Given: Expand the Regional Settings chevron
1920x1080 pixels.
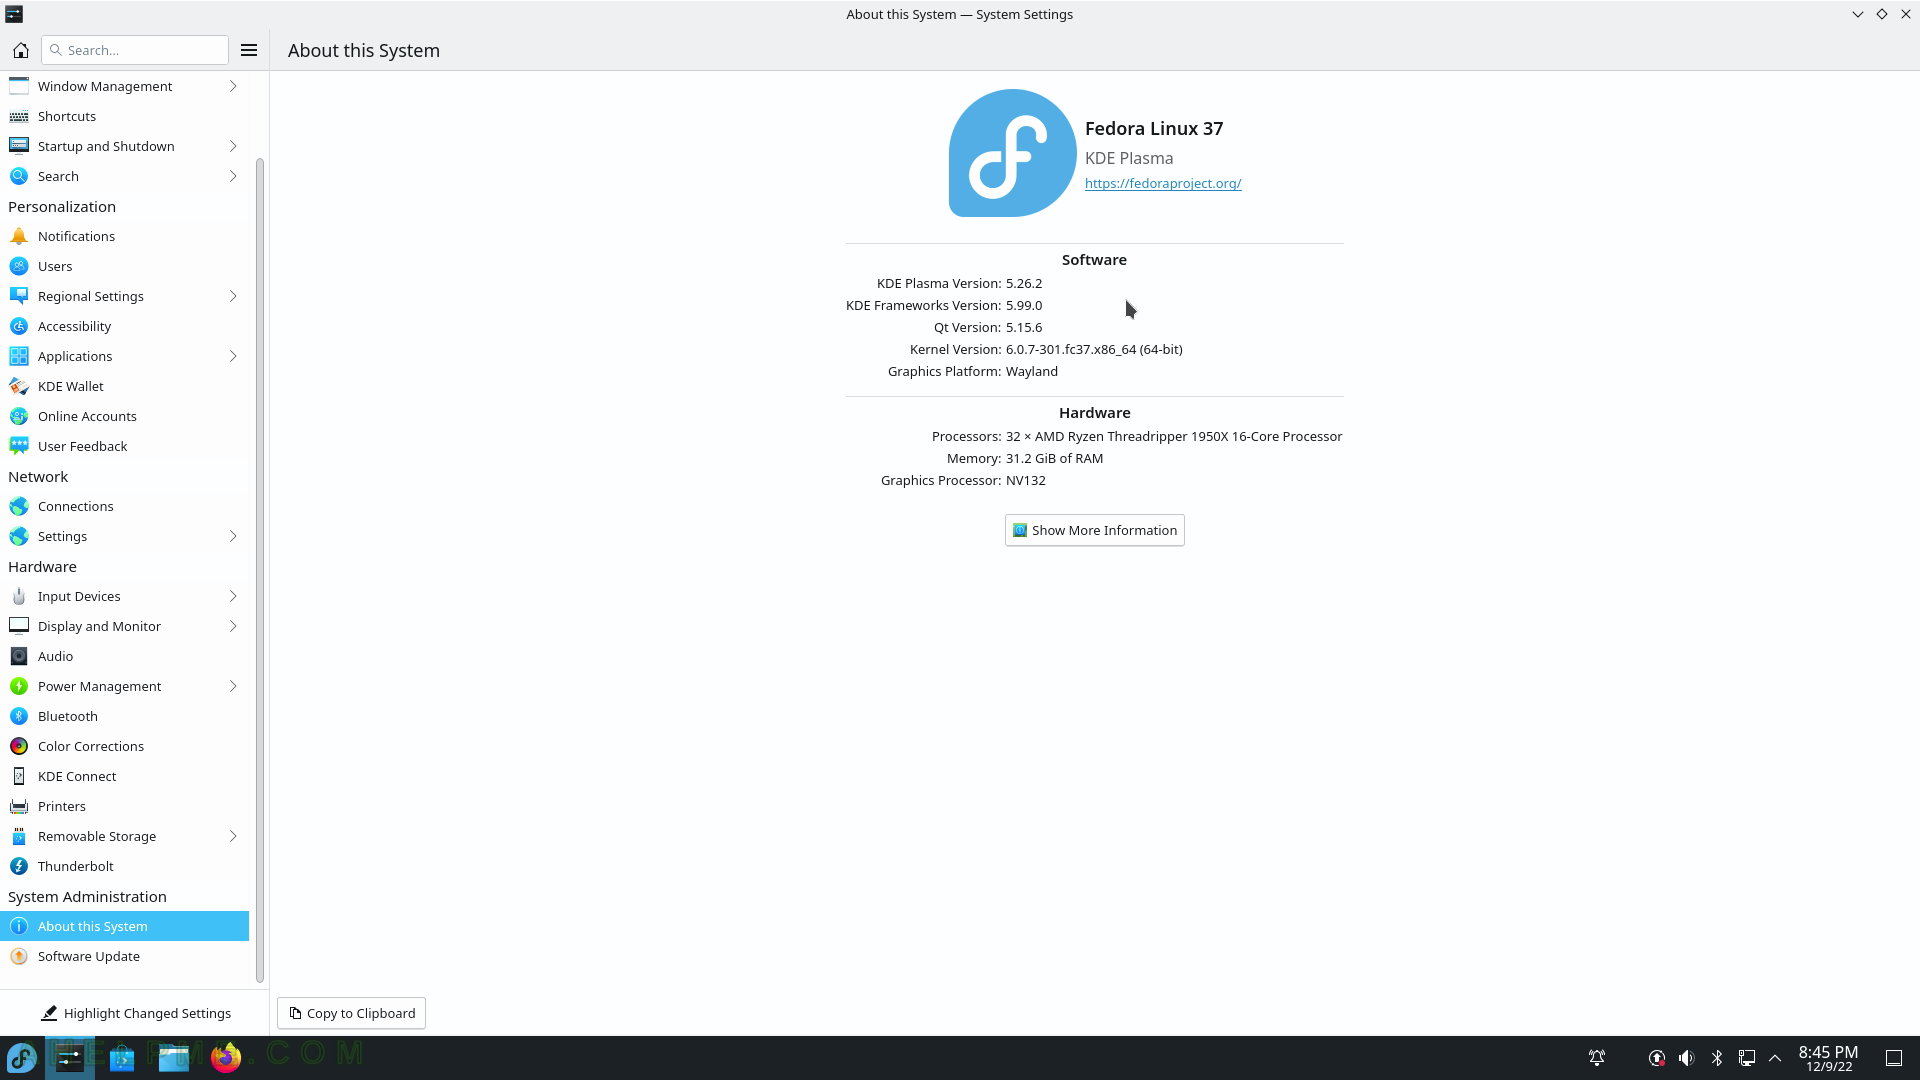Looking at the screenshot, I should pos(233,296).
